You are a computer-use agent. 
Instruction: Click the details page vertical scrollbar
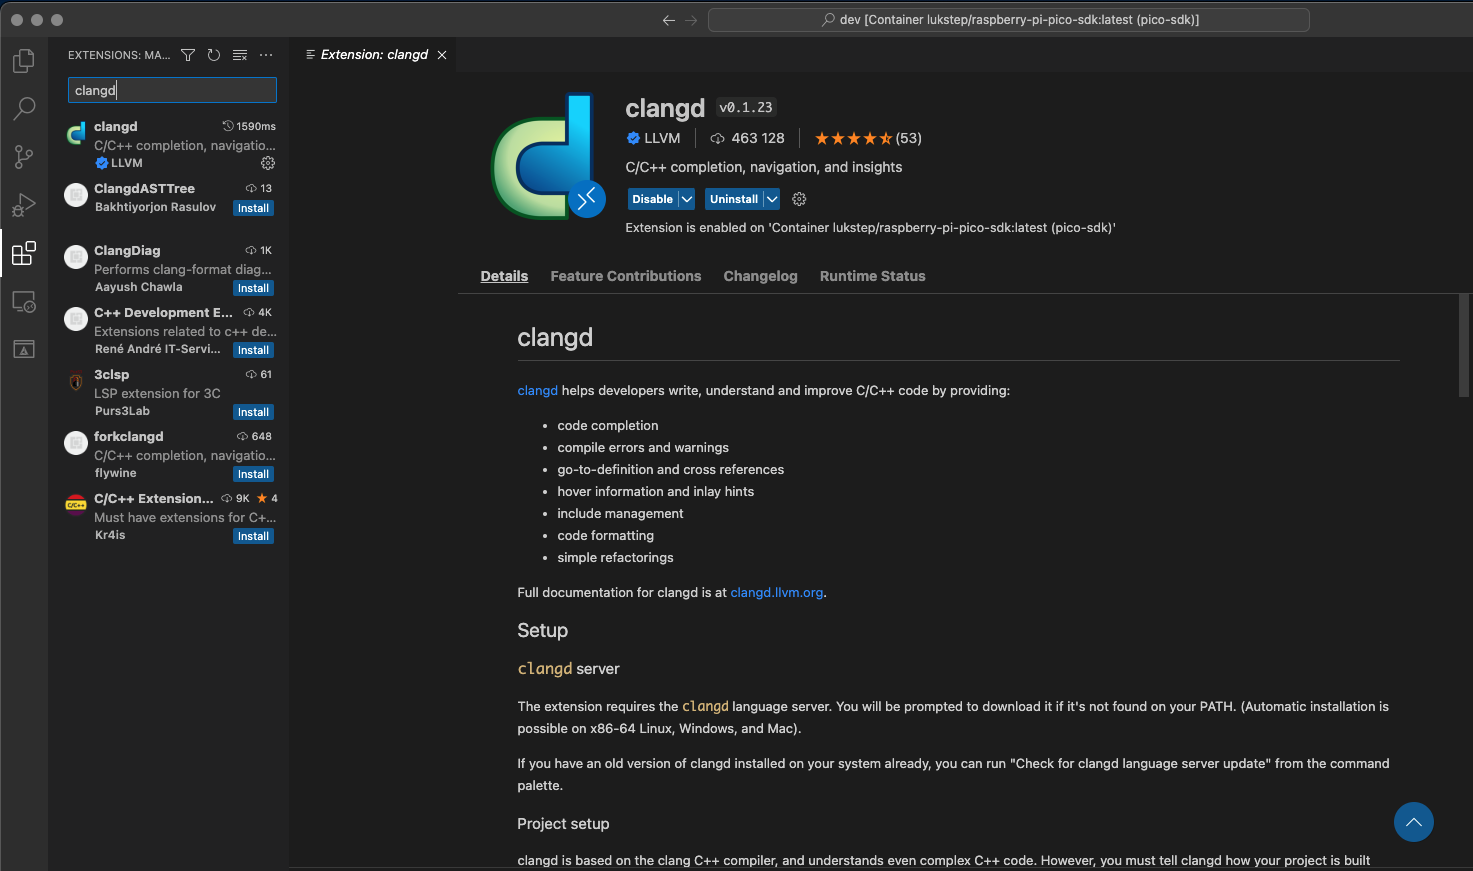click(1465, 346)
